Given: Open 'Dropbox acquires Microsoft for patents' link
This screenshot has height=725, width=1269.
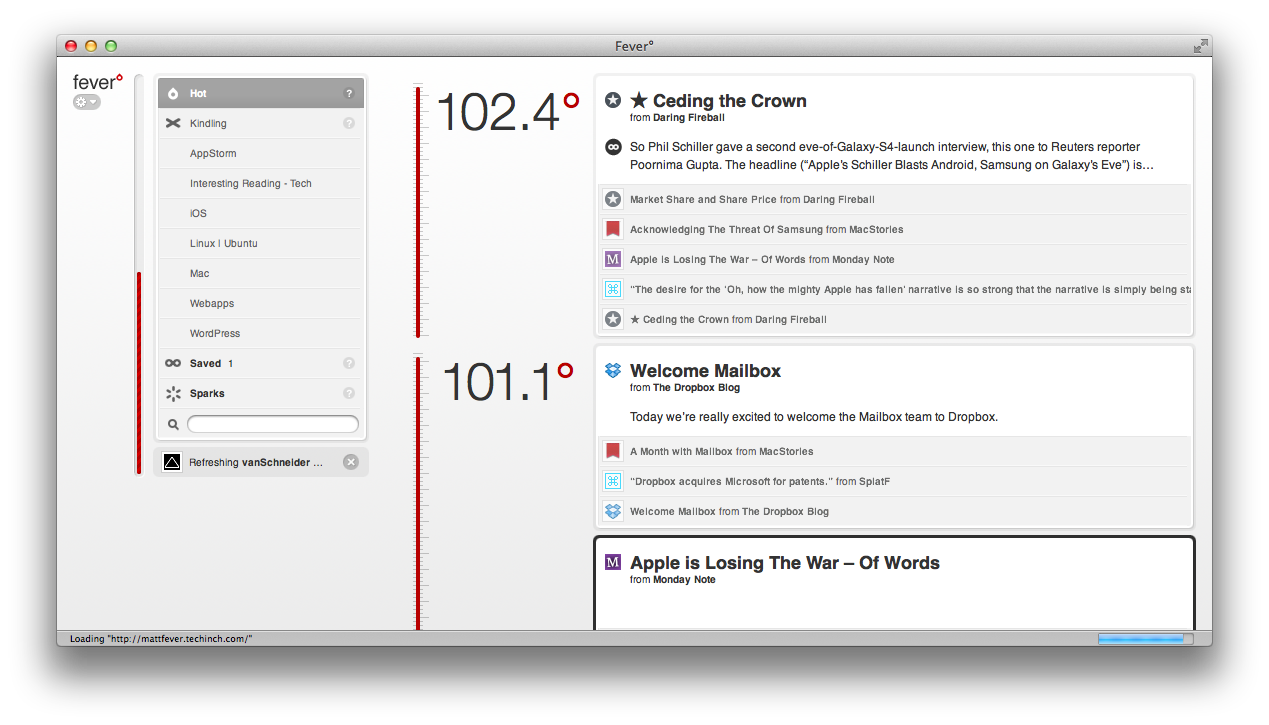Looking at the screenshot, I should (731, 481).
